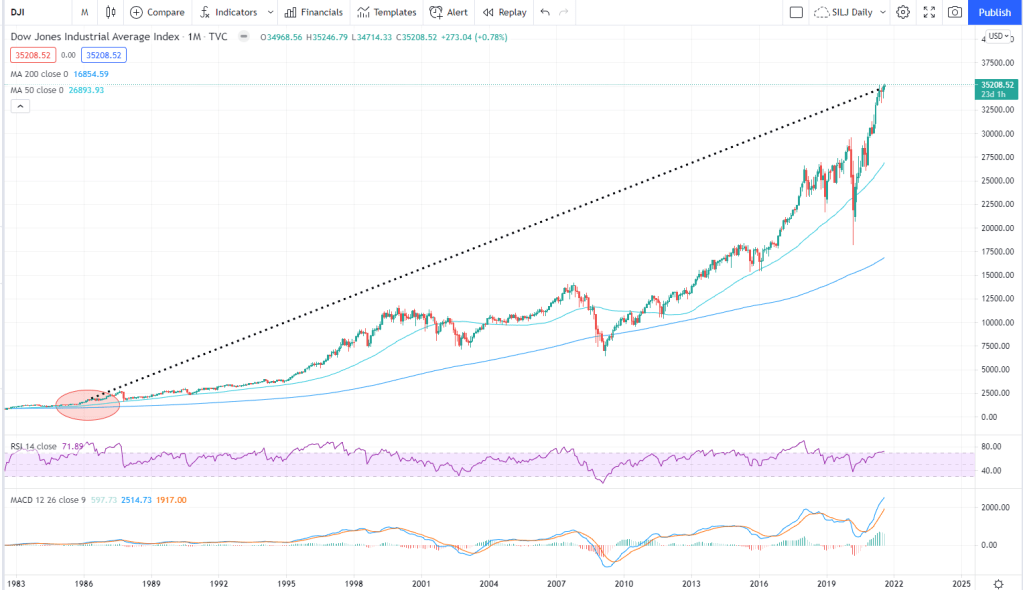Click the select layout rectangle icon
This screenshot has height=590, width=1023.
(x=796, y=12)
